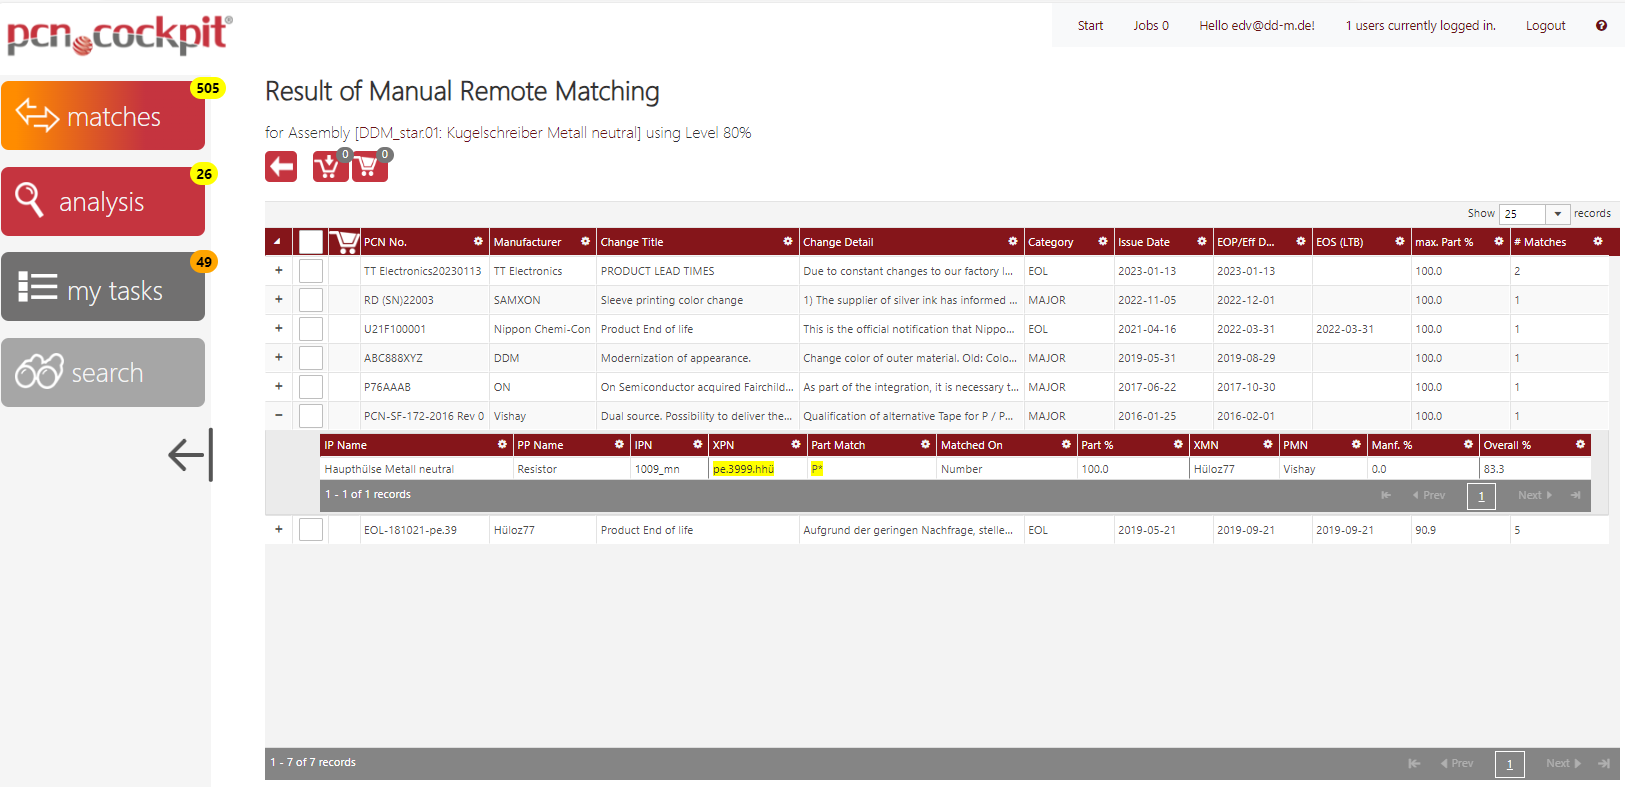The image size is (1625, 787).
Task: Click the Logout link
Action: click(1545, 26)
